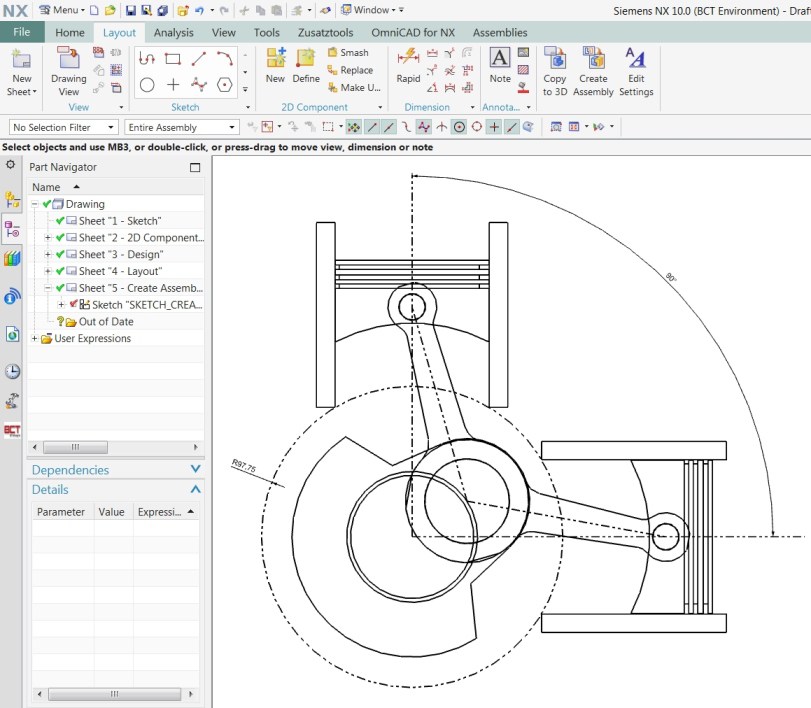Enable the Midpoint snap option
811x708 pixels.
[388, 126]
